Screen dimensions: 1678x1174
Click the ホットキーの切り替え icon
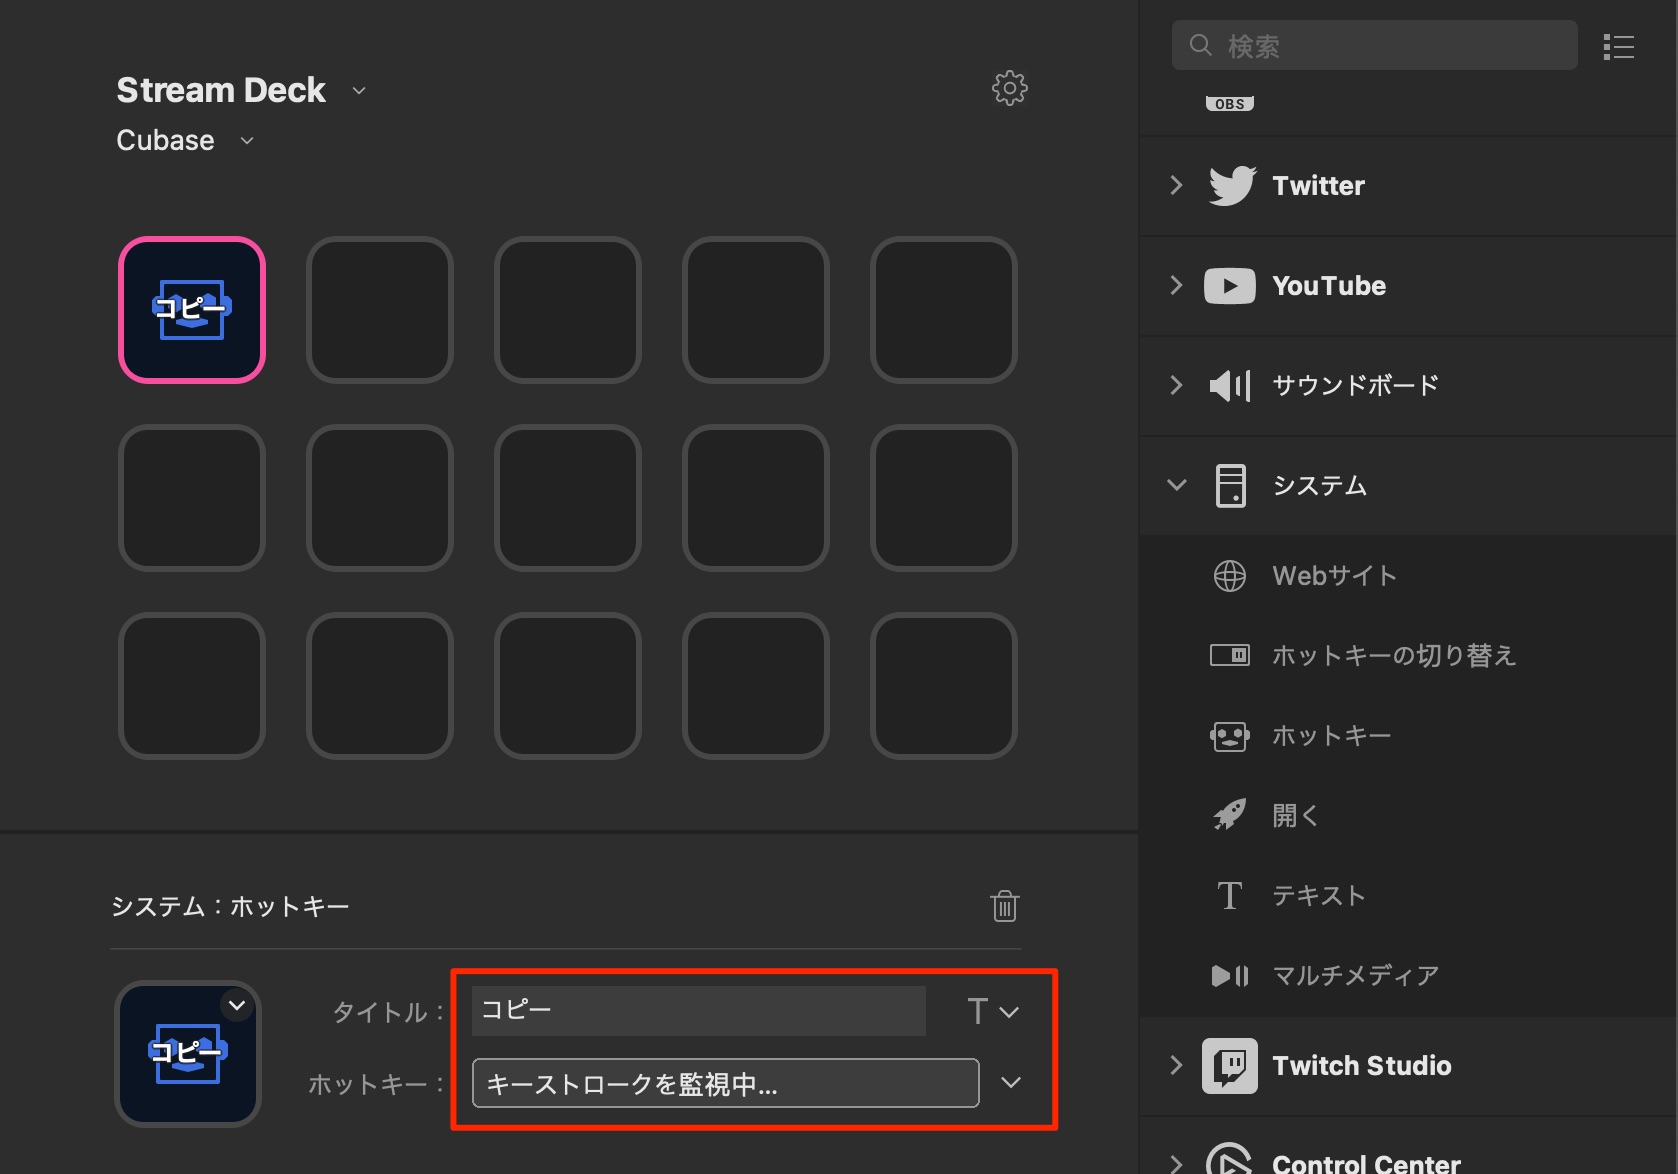pyautogui.click(x=1229, y=655)
